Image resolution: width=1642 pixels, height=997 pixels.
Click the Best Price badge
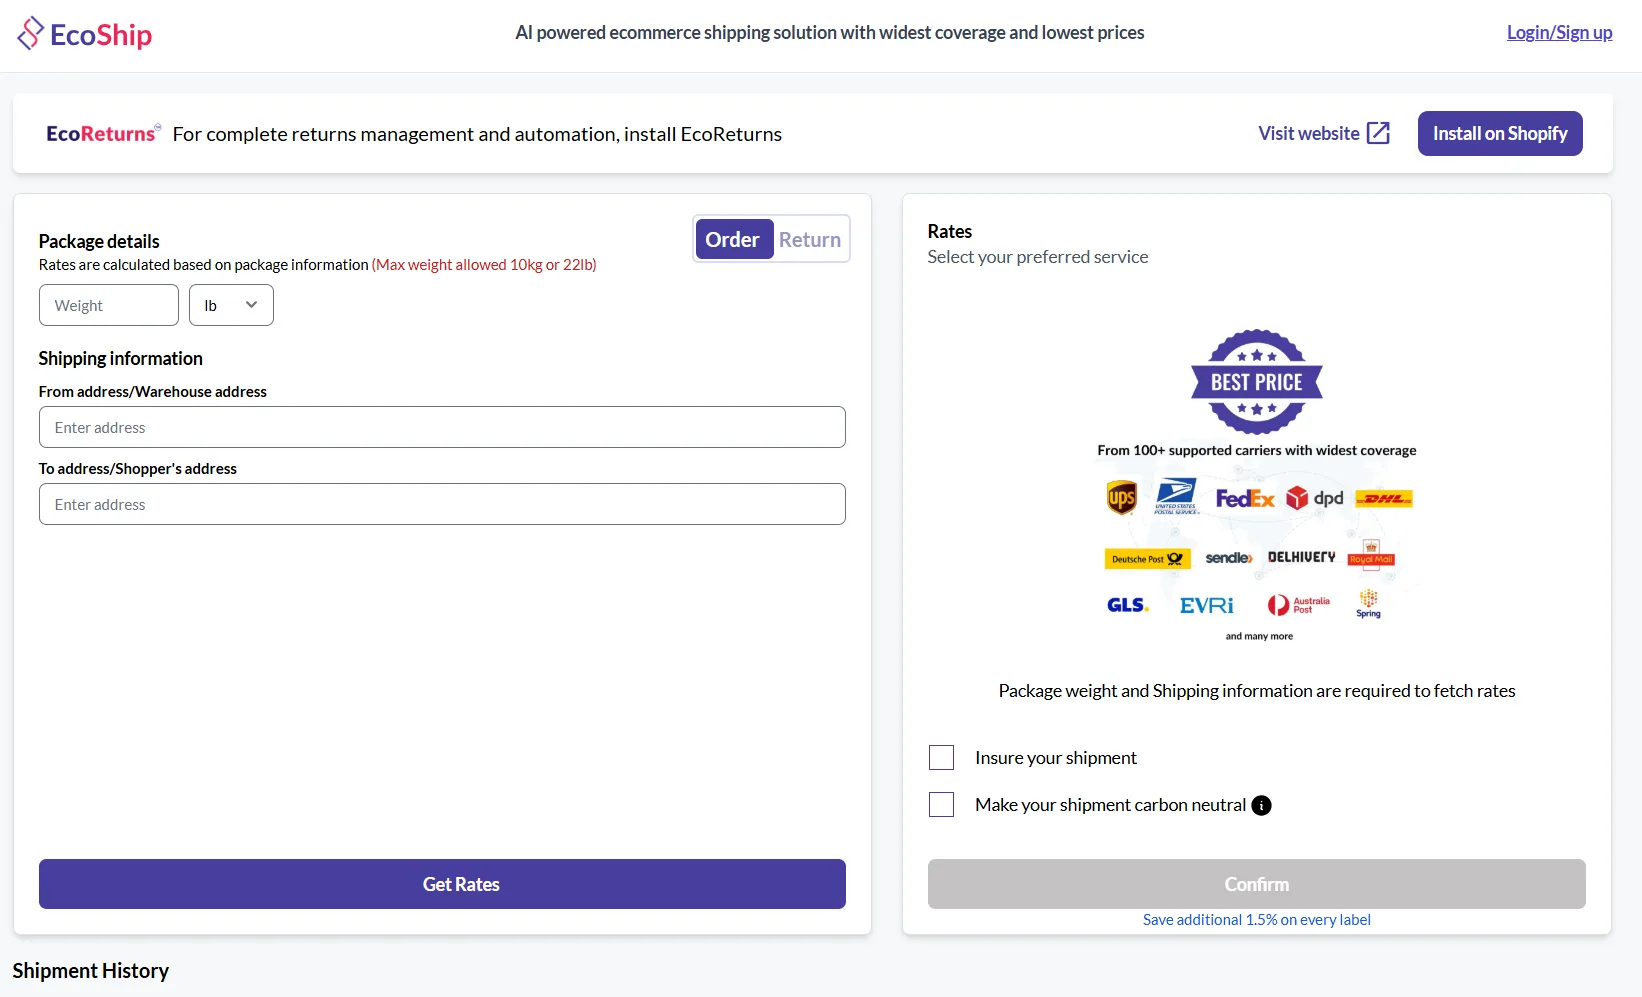pyautogui.click(x=1257, y=382)
